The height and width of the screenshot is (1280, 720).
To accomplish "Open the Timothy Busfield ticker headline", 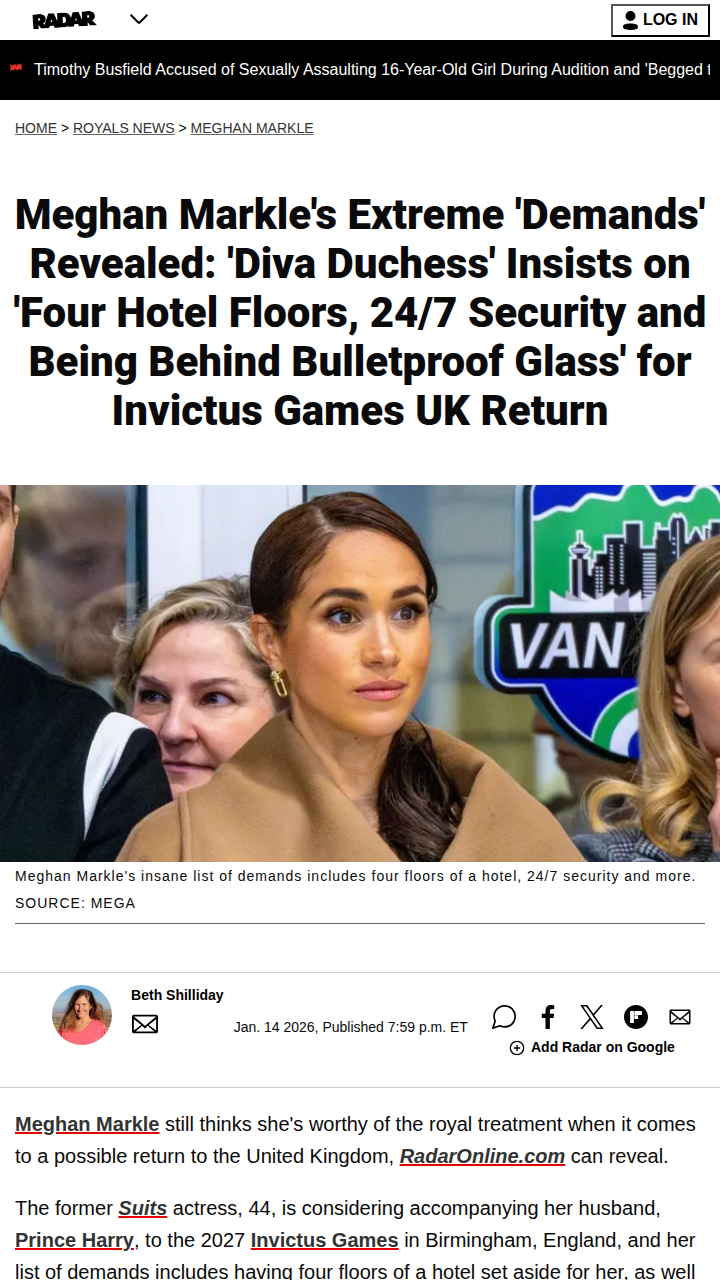I will pyautogui.click(x=372, y=70).
